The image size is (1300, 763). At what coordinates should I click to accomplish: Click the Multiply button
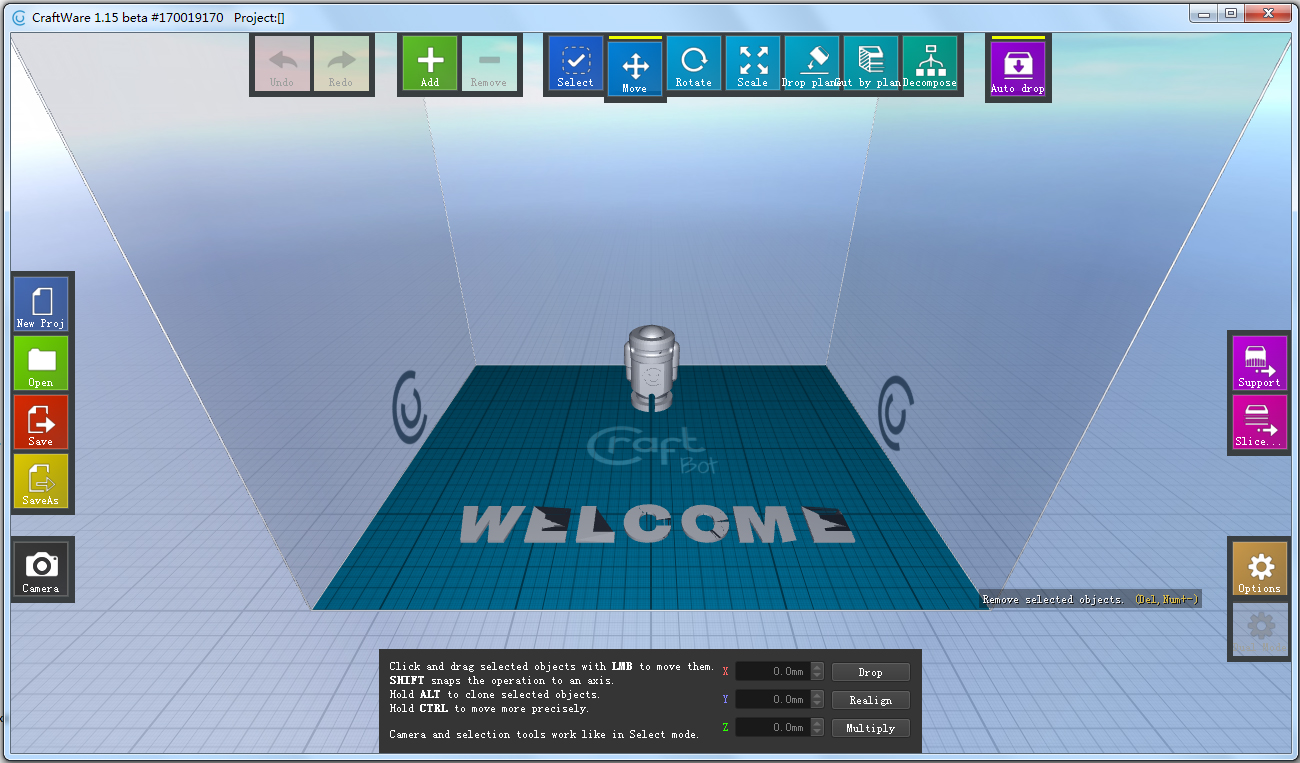click(869, 728)
